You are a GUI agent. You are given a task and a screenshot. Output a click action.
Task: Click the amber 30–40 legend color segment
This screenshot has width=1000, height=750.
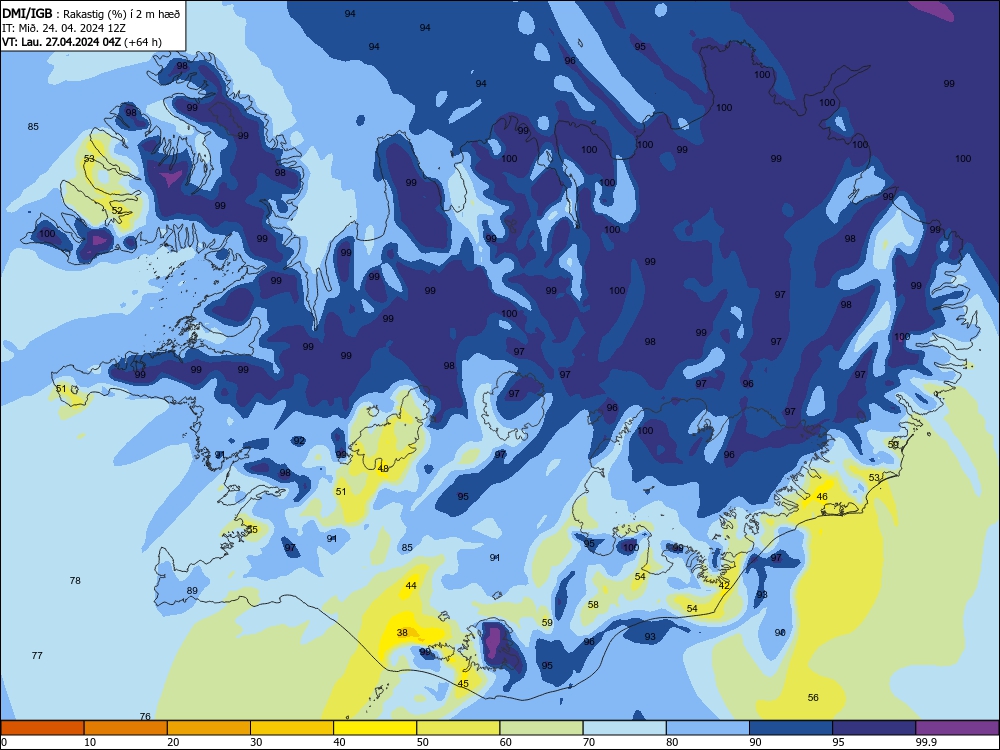292,728
